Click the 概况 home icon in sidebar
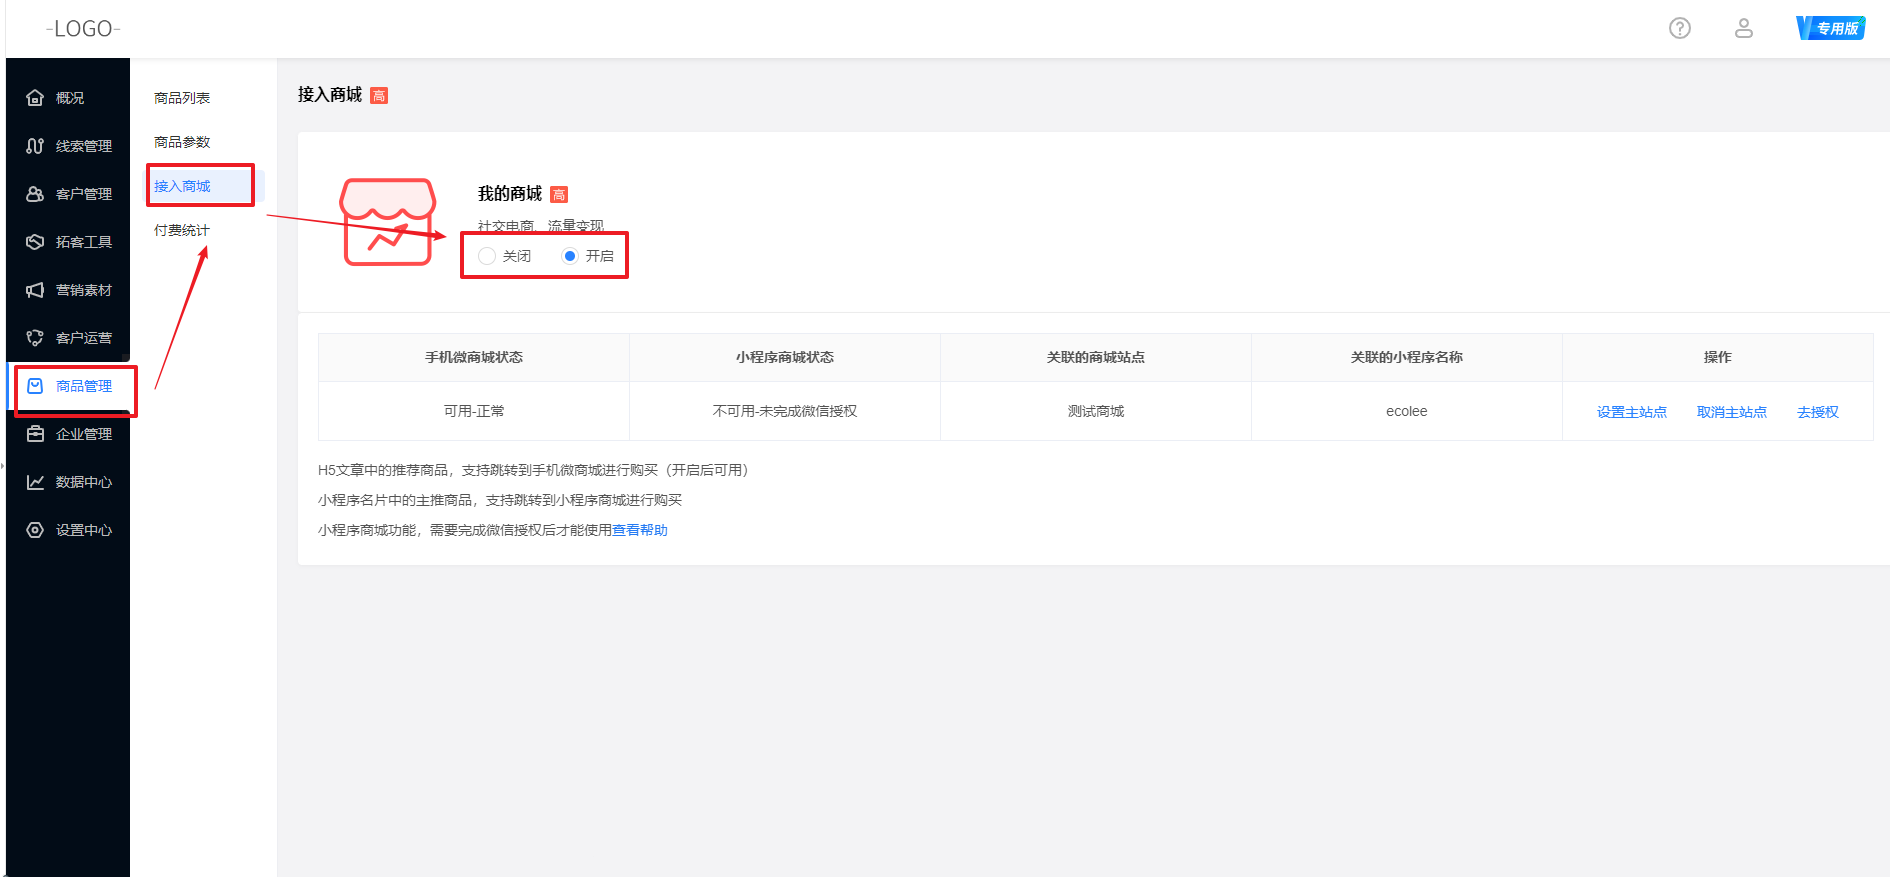The image size is (1890, 877). pyautogui.click(x=35, y=98)
